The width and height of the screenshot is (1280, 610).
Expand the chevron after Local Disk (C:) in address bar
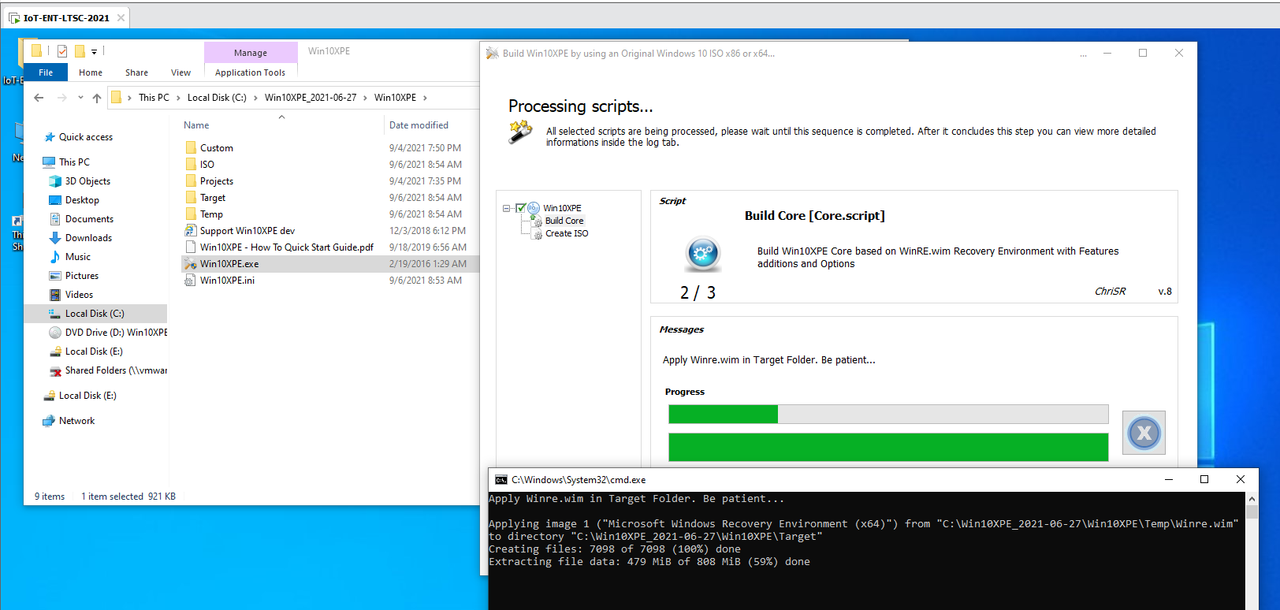pos(255,98)
